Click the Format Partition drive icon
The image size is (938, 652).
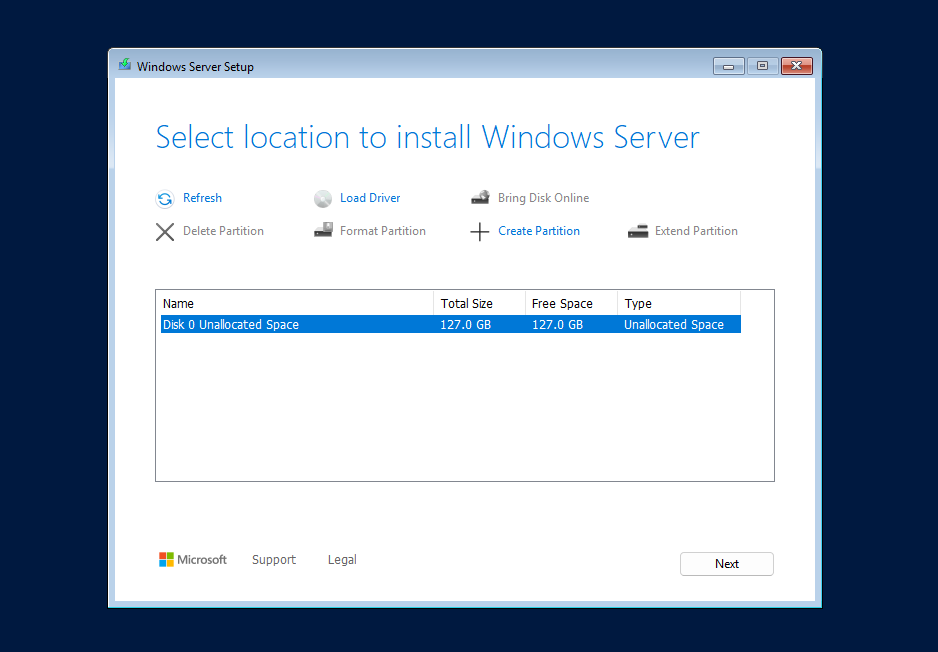pyautogui.click(x=323, y=230)
